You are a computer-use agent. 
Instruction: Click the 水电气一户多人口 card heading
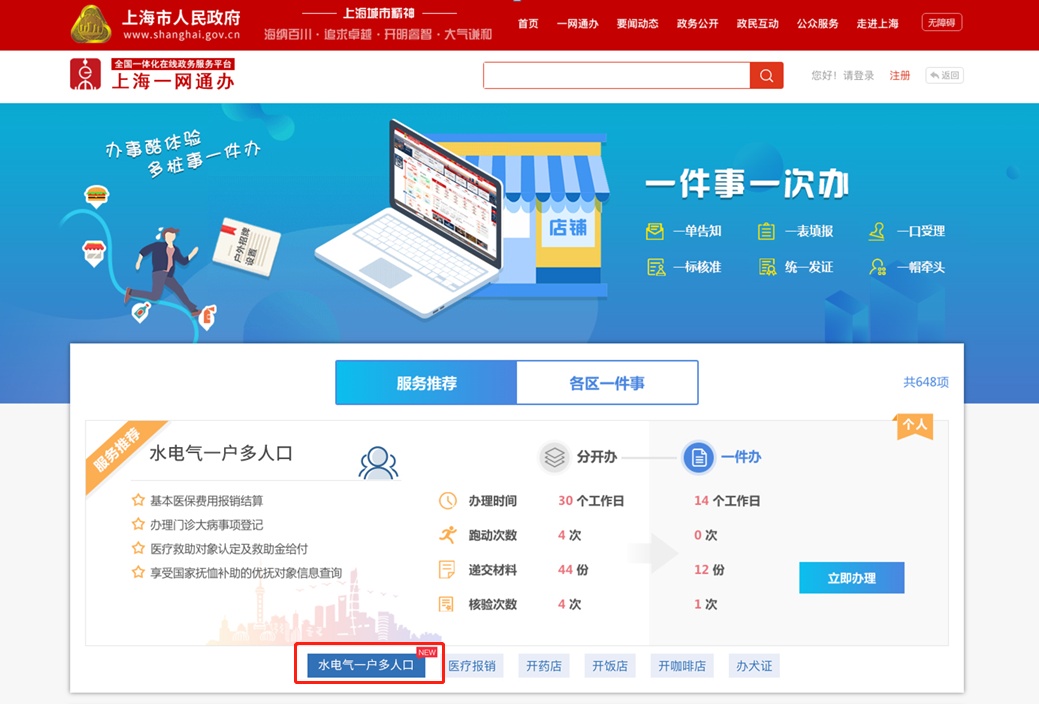tap(221, 453)
